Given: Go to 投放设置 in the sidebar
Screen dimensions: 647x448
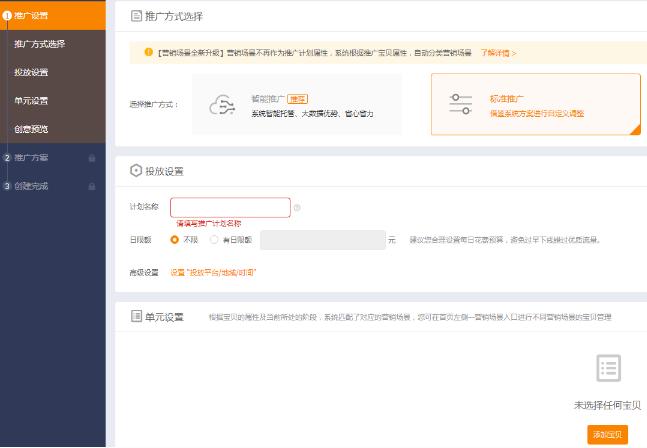Looking at the screenshot, I should coord(31,72).
